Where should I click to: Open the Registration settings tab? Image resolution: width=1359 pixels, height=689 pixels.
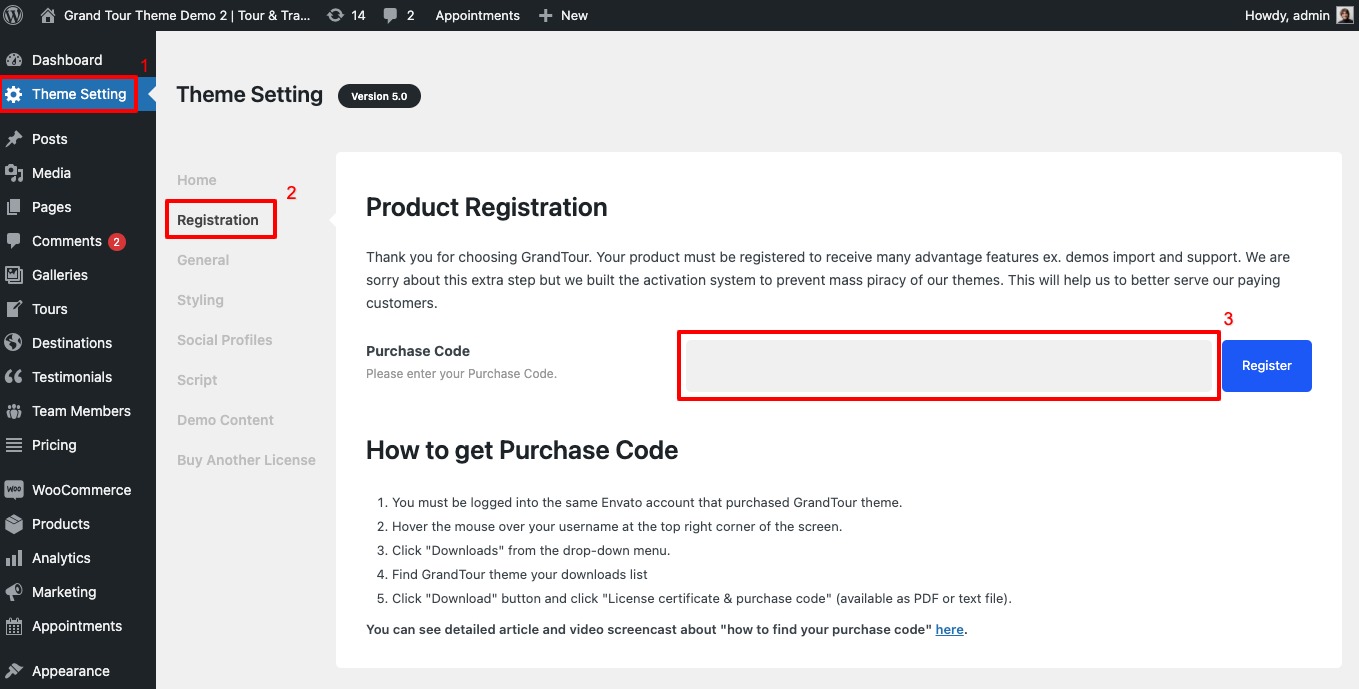coord(218,220)
